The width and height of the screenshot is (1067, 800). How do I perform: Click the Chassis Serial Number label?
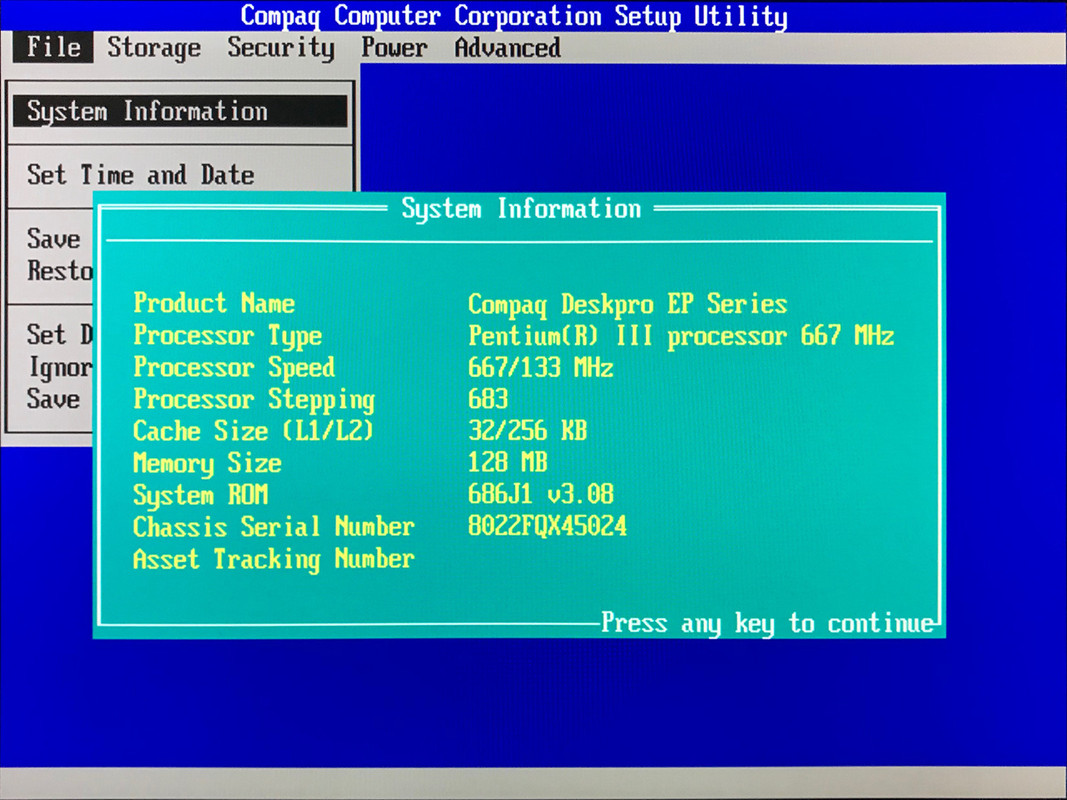274,527
